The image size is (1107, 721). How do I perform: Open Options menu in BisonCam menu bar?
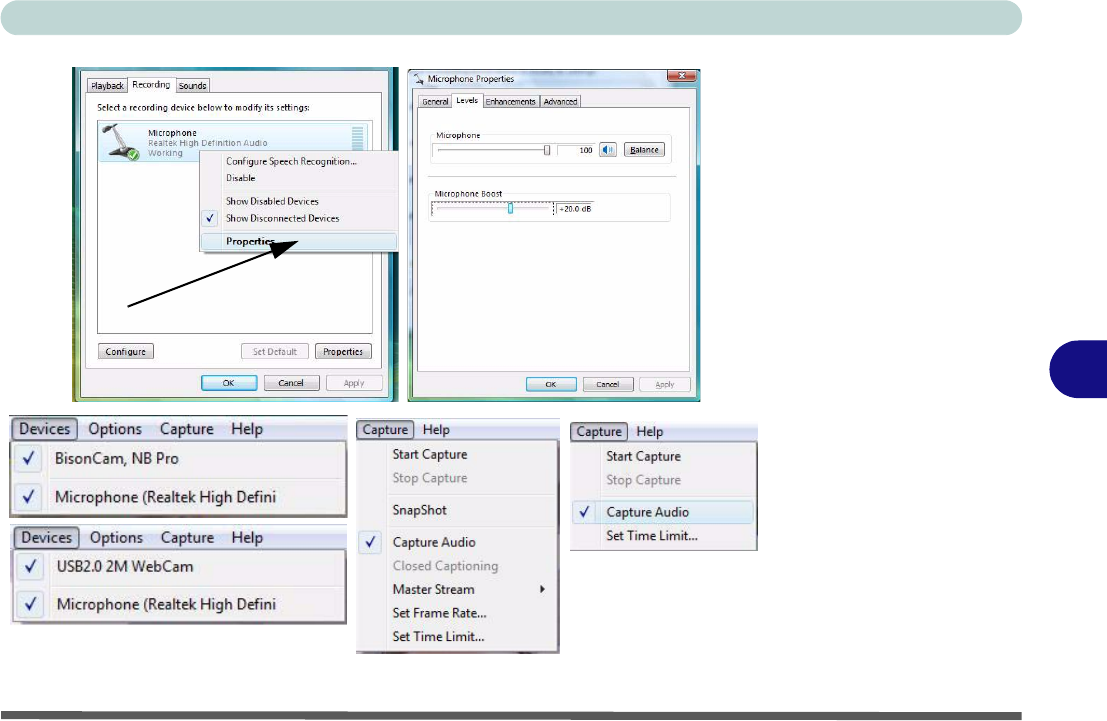(x=115, y=429)
